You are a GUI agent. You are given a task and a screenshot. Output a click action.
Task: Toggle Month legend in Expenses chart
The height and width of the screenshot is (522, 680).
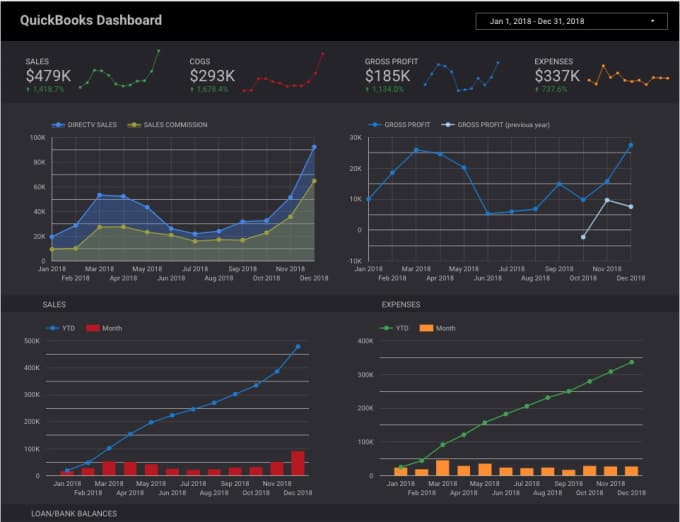[438, 328]
